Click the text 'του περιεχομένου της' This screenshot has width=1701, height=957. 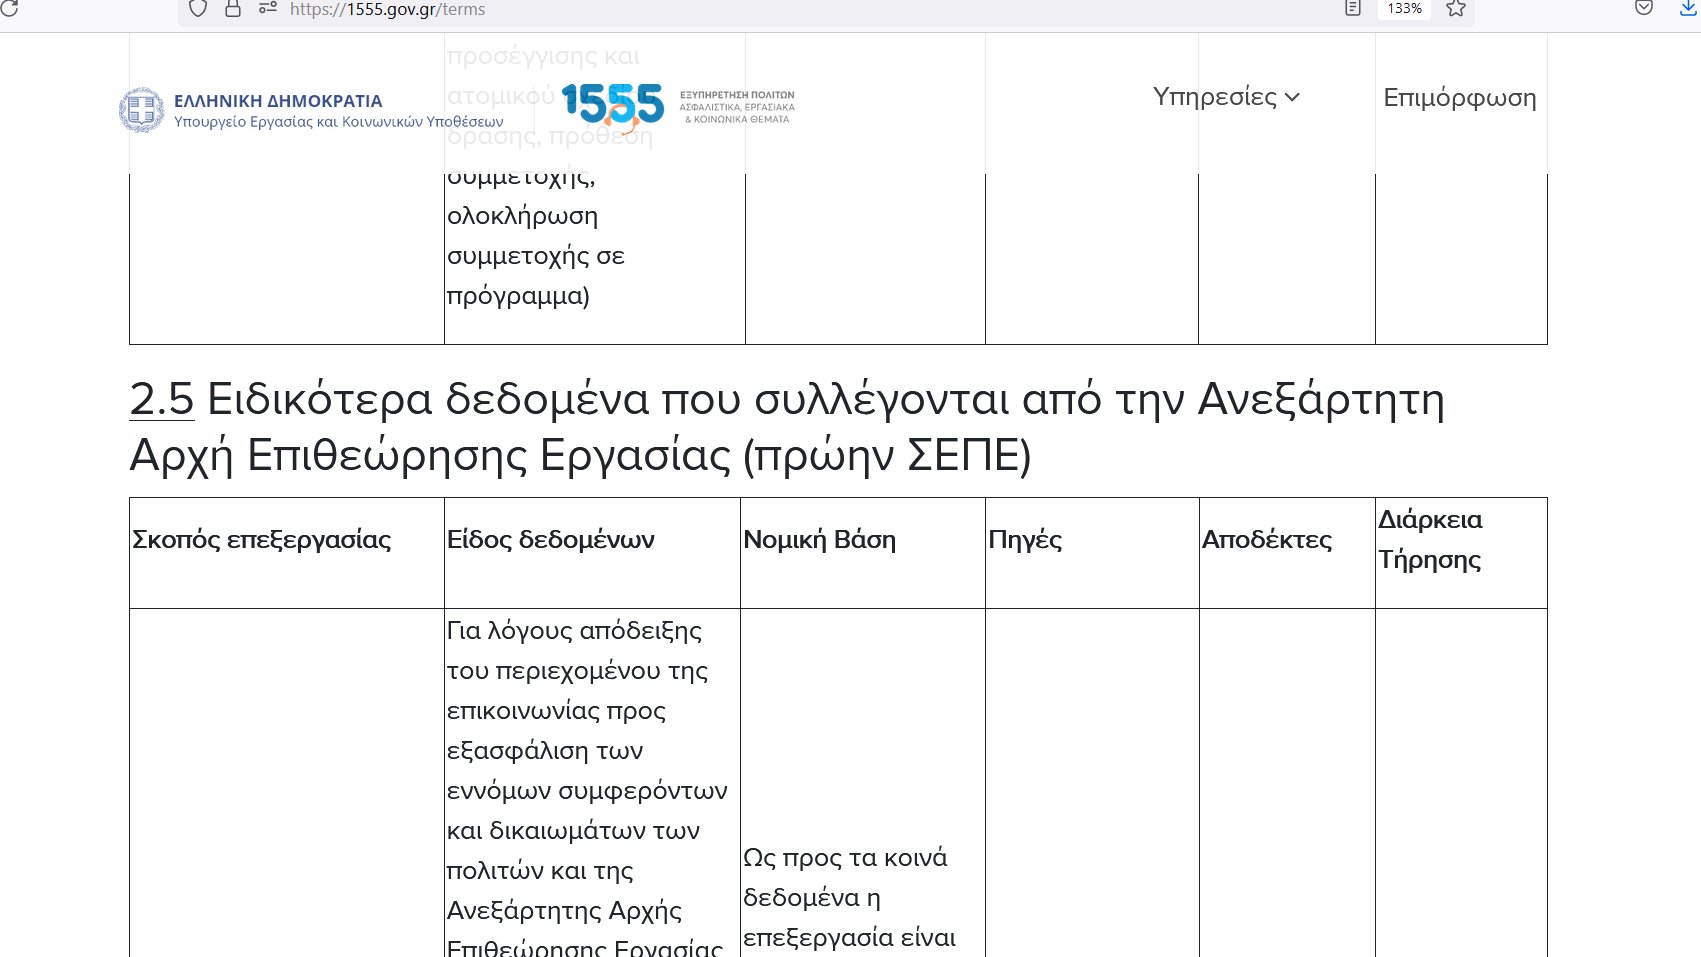577,671
